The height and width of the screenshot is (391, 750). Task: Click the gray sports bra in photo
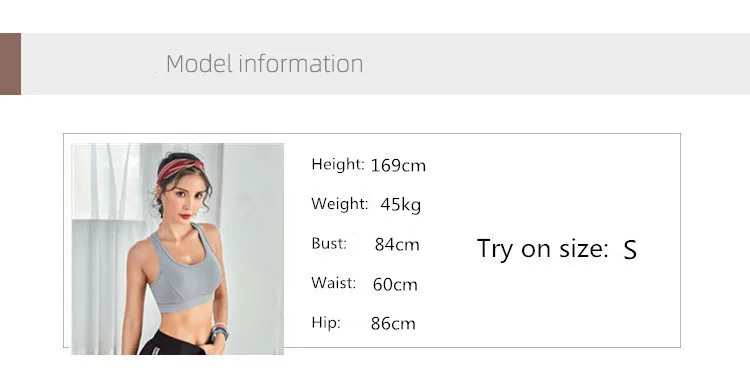[x=186, y=270]
